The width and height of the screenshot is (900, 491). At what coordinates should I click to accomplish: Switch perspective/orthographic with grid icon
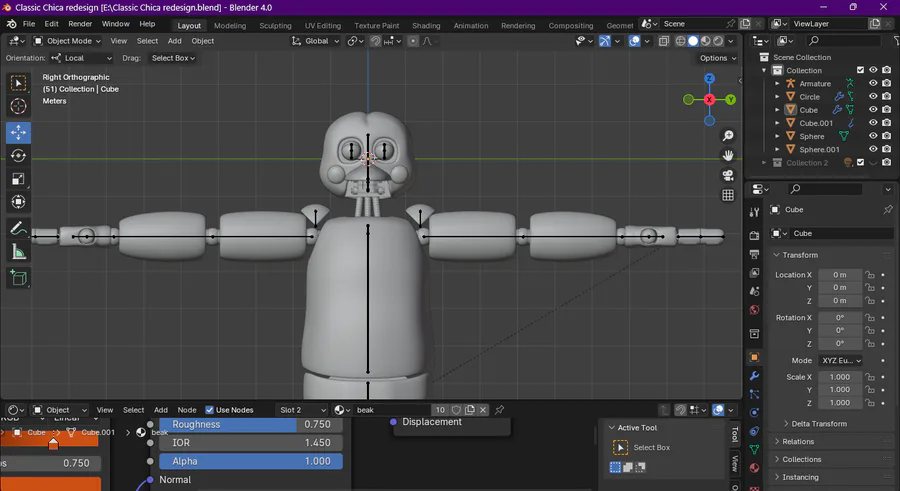728,195
